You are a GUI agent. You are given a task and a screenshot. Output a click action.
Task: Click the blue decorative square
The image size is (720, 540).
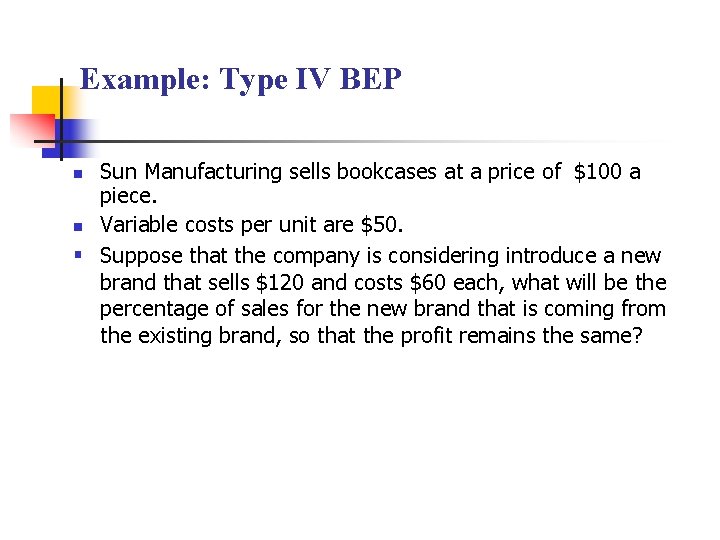click(x=69, y=139)
